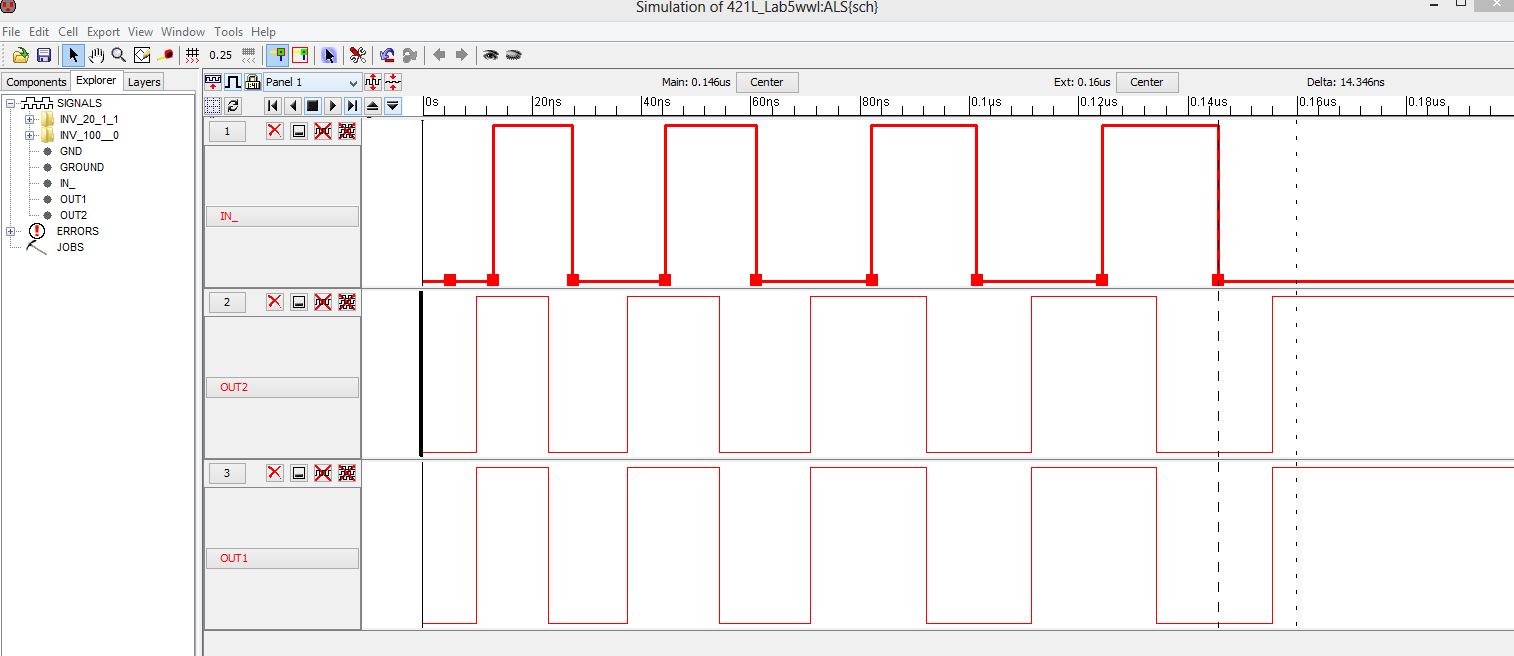Viewport: 1514px width, 656px height.
Task: Go back with the left arrow
Action: [439, 55]
